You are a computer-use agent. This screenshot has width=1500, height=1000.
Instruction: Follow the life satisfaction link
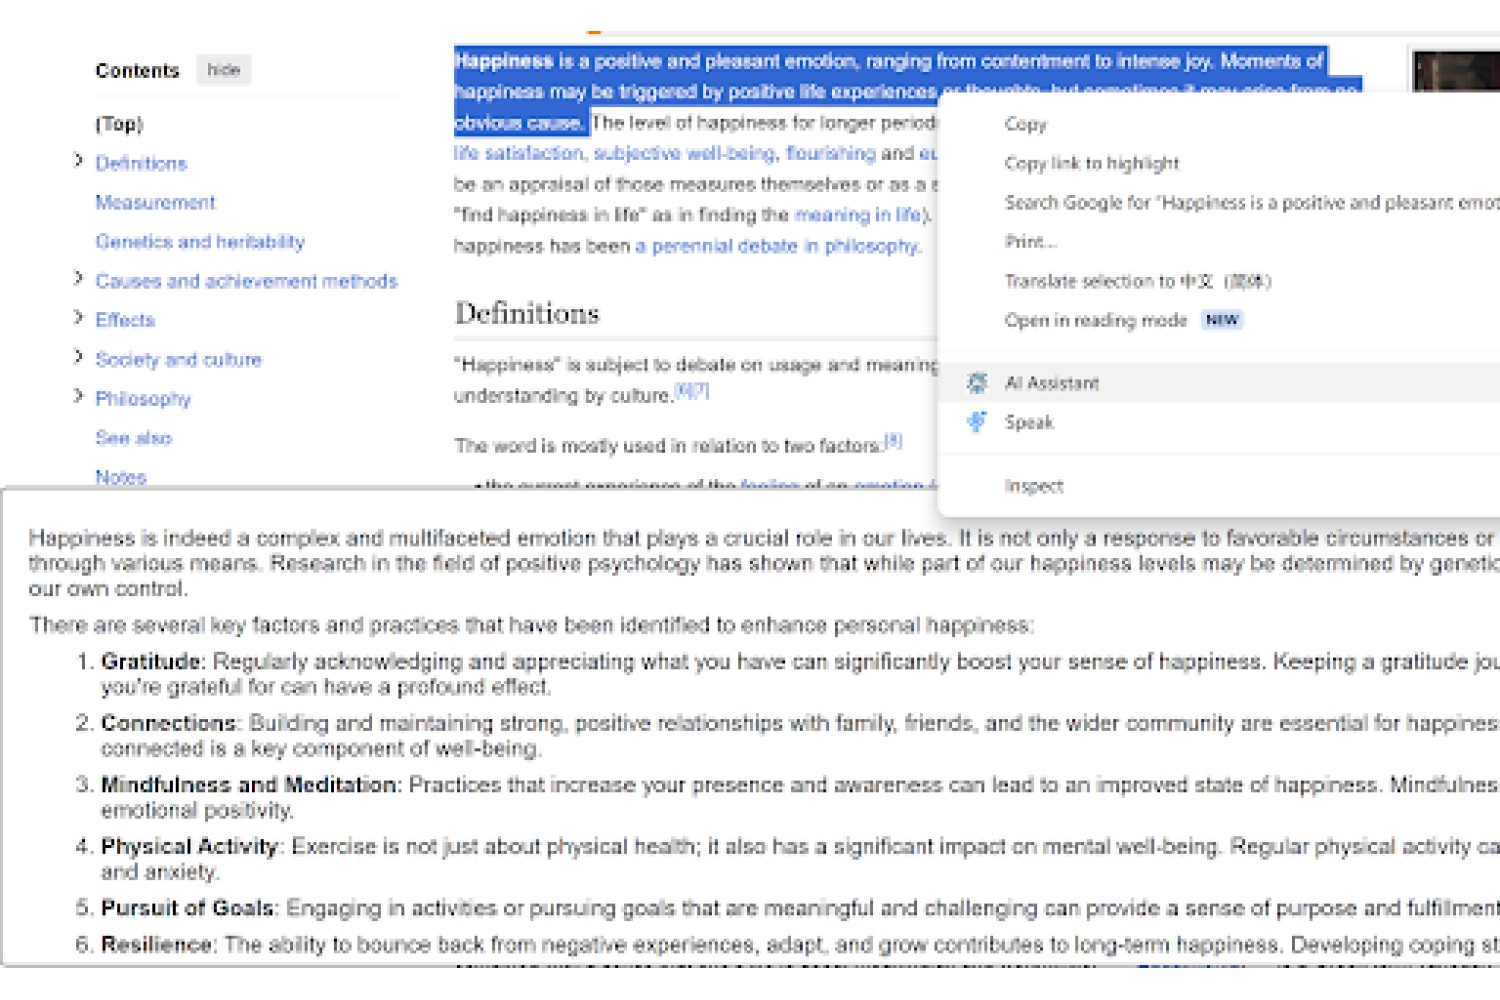[518, 153]
